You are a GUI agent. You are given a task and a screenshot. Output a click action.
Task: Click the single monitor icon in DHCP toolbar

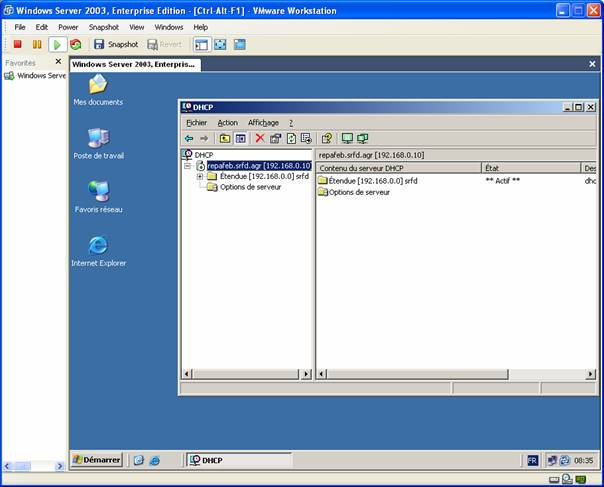coord(347,138)
